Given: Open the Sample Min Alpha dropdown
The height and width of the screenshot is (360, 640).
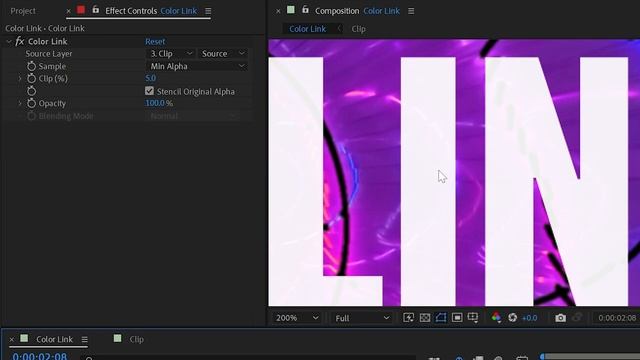Looking at the screenshot, I should [x=197, y=66].
